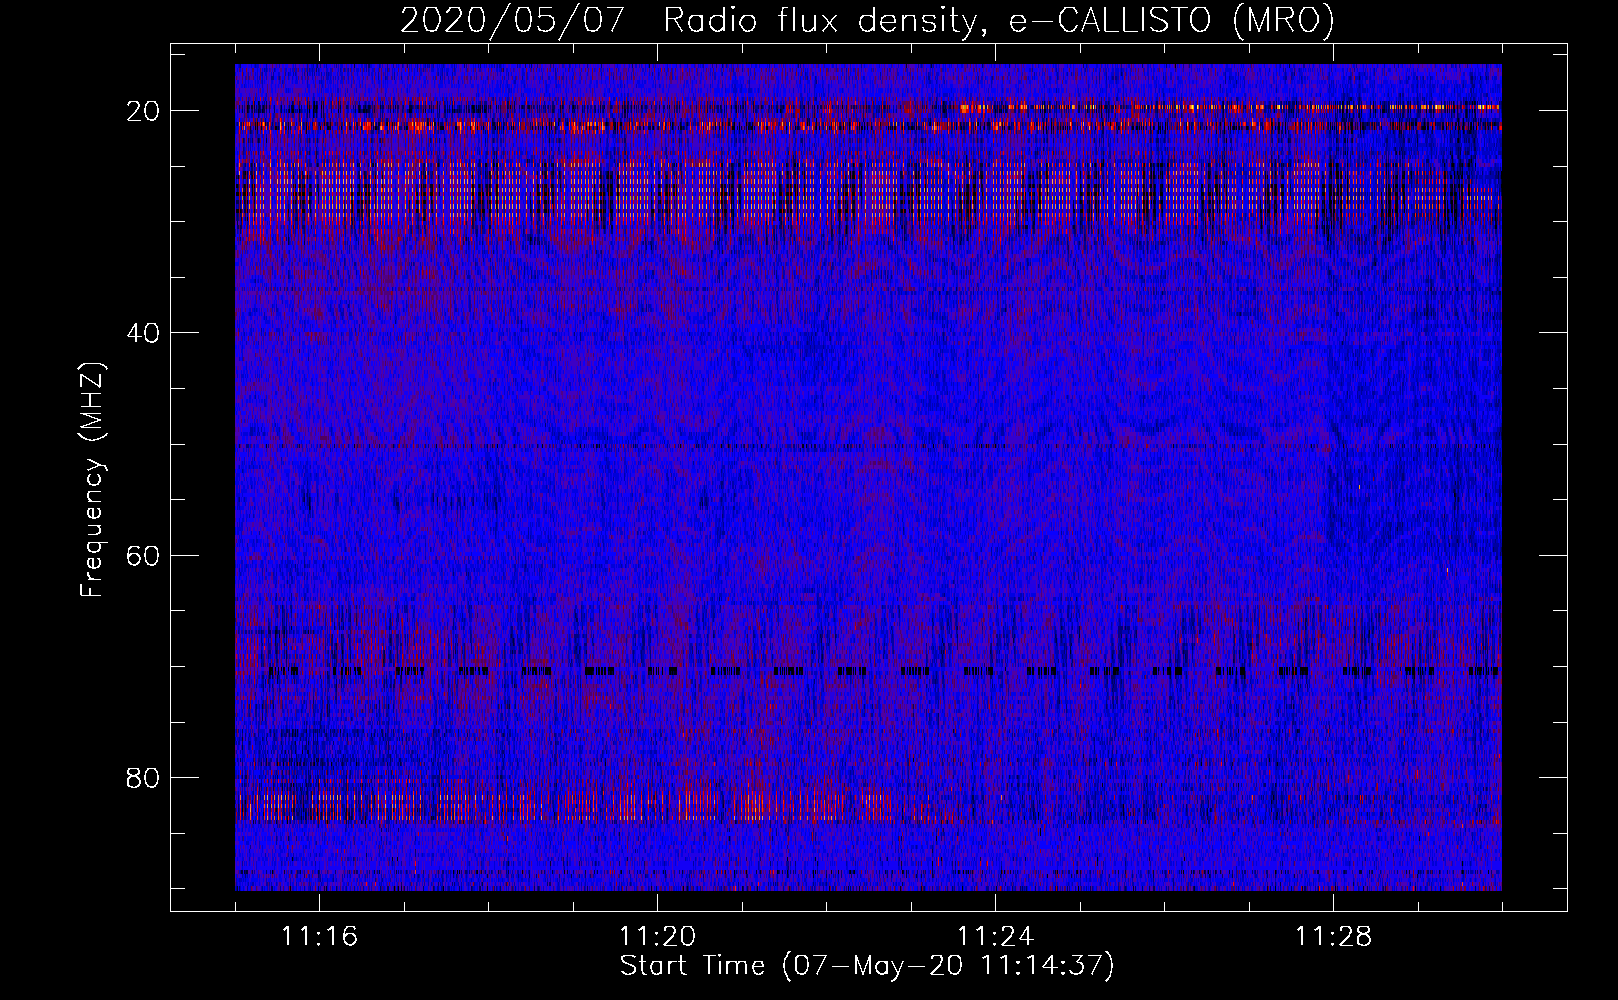
Task: Click the 11:16 time tick label
Action: tap(319, 937)
